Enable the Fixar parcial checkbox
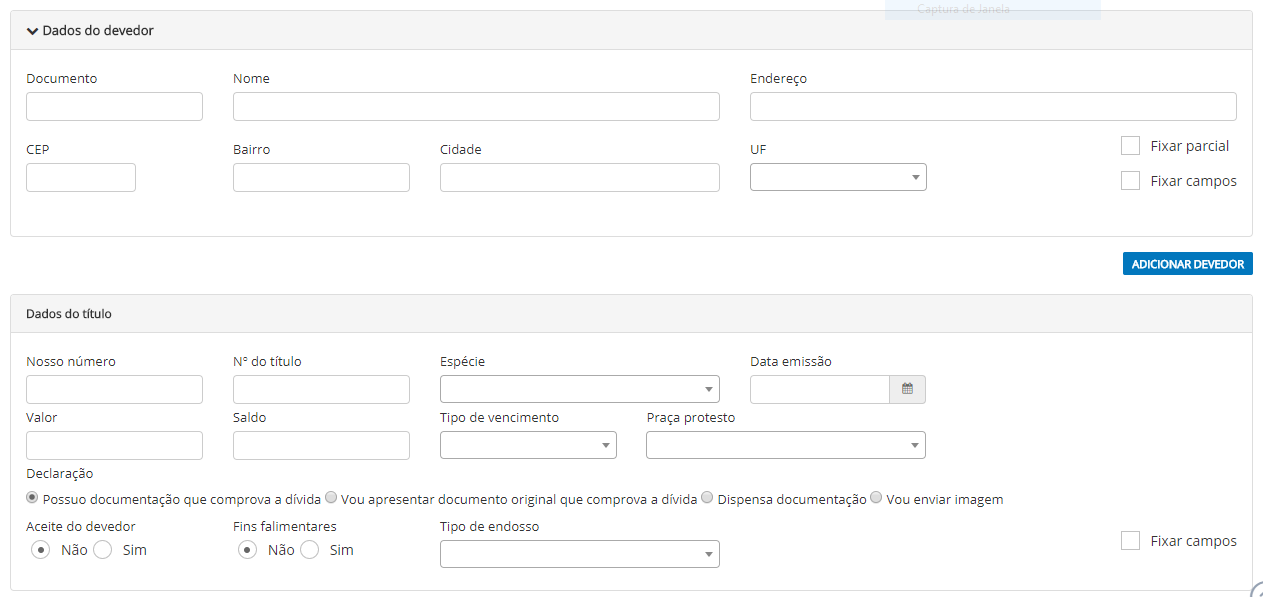The width and height of the screenshot is (1263, 597). pyautogui.click(x=1130, y=146)
